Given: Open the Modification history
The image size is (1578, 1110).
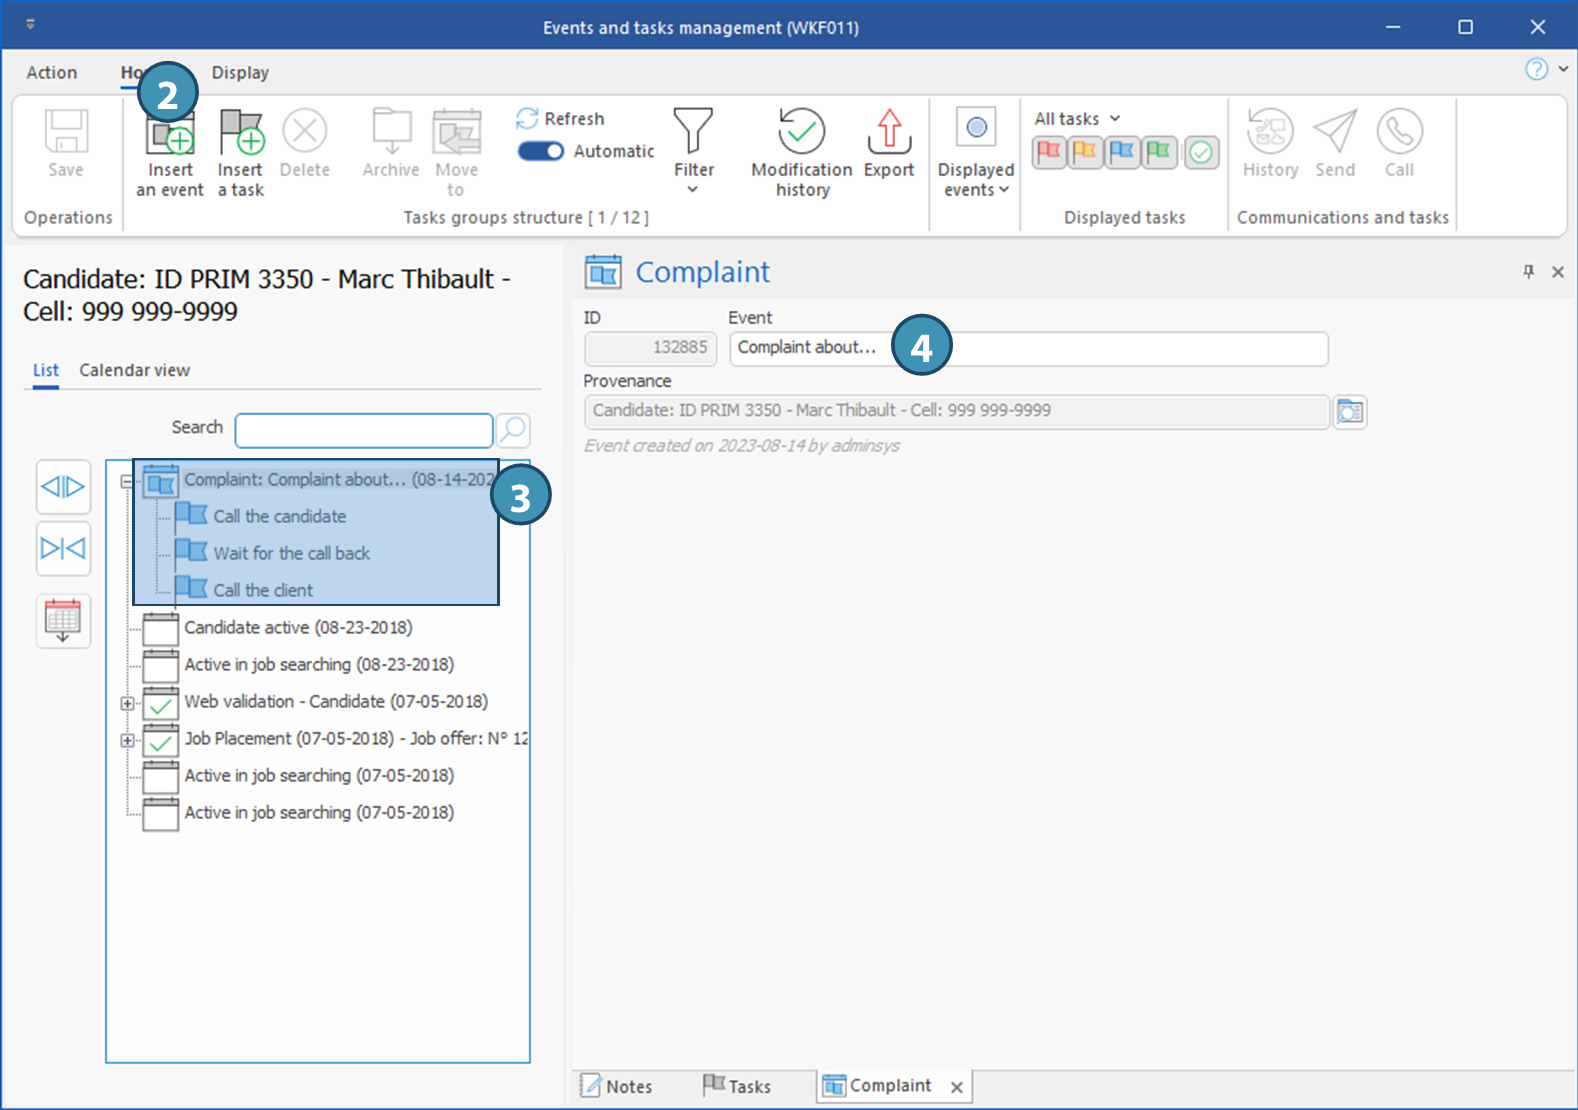Looking at the screenshot, I should tap(801, 151).
